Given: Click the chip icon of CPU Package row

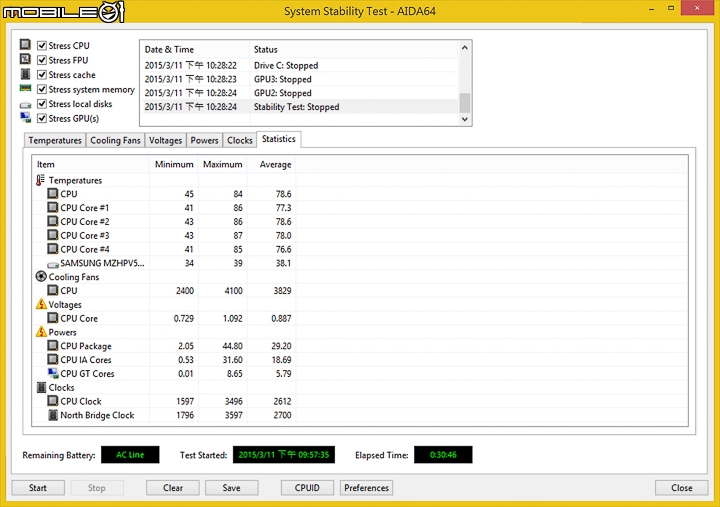Looking at the screenshot, I should pos(53,345).
